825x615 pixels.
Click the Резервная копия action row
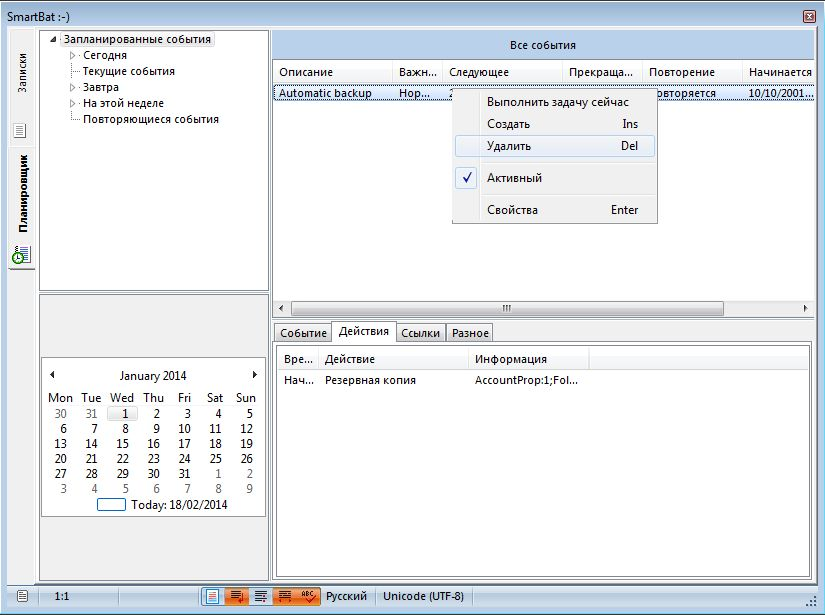pyautogui.click(x=370, y=380)
